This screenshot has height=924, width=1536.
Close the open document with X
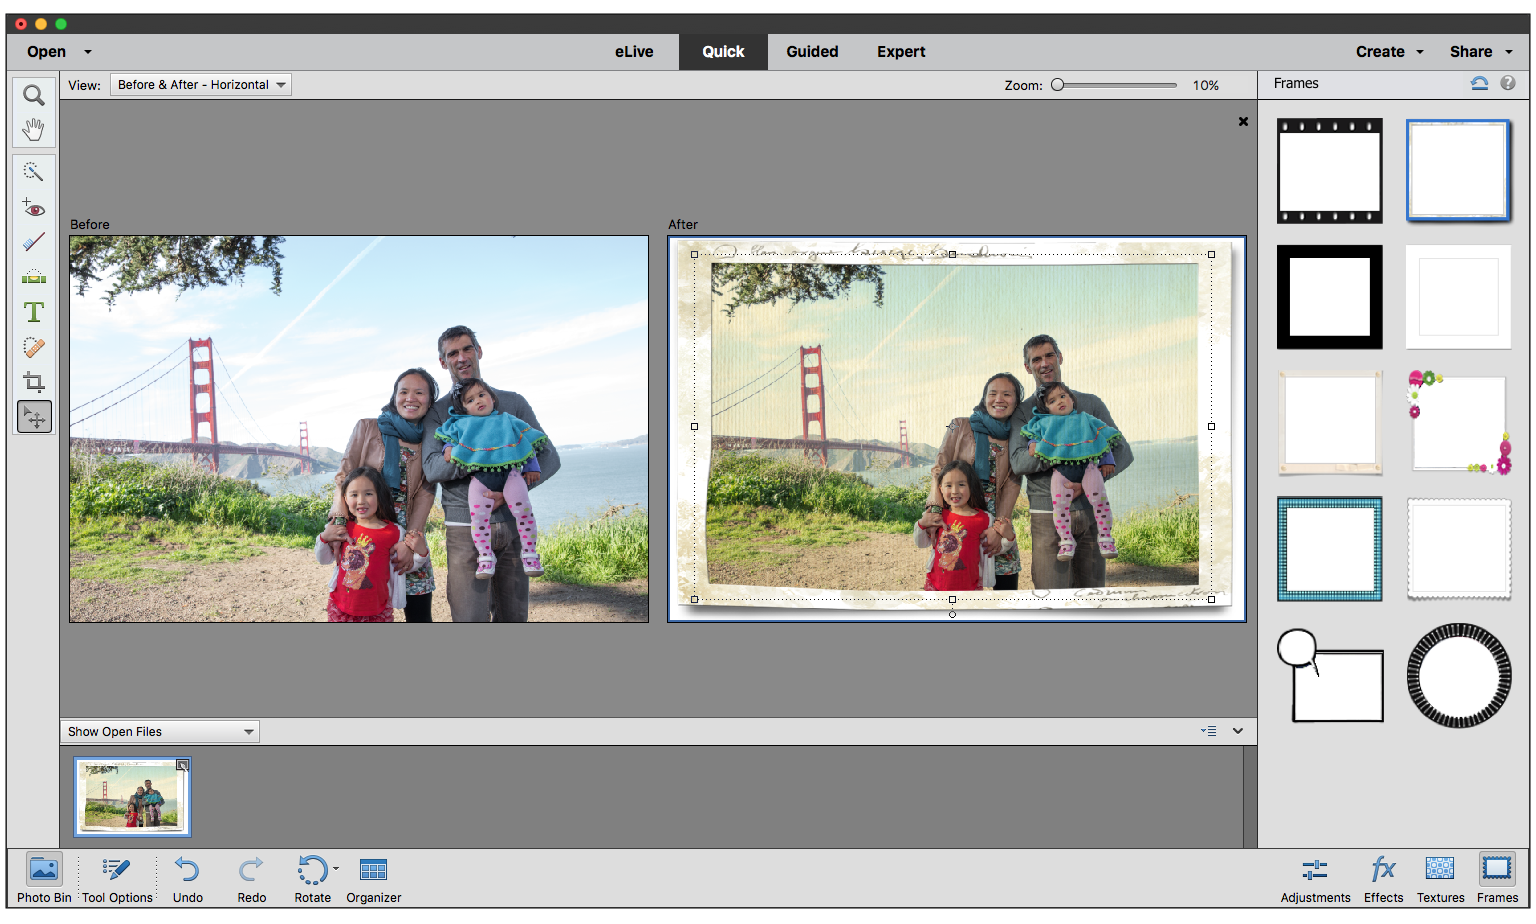pos(1243,122)
